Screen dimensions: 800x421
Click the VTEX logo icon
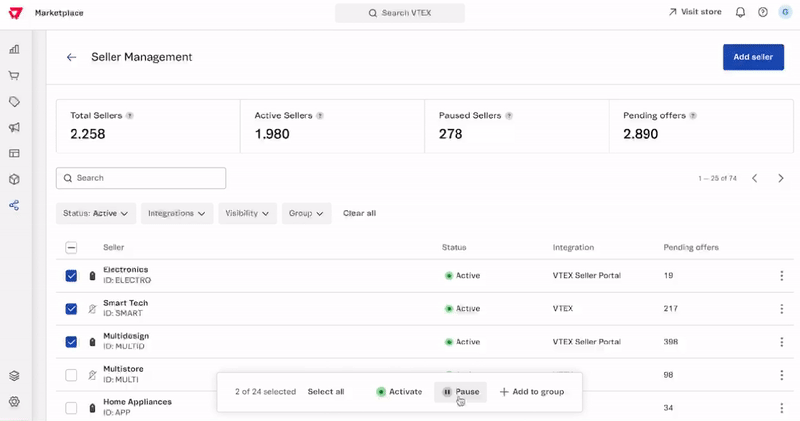14,13
